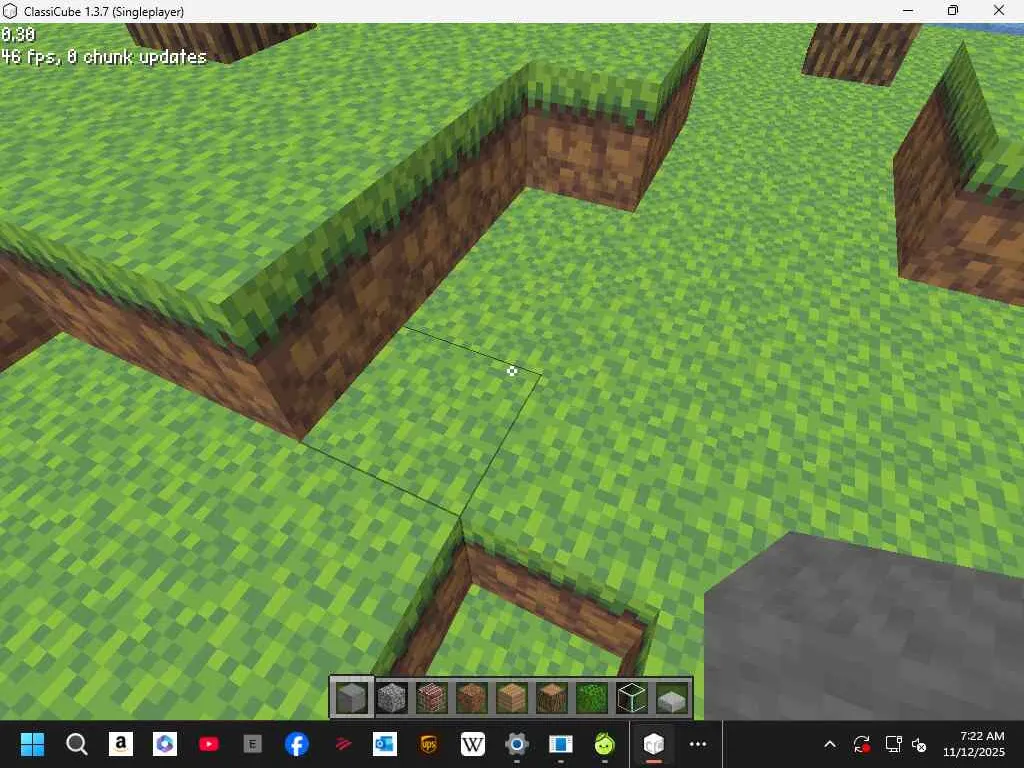Click the ClassiCube title bar app icon
Screen dimensions: 1024x768
pos(10,11)
